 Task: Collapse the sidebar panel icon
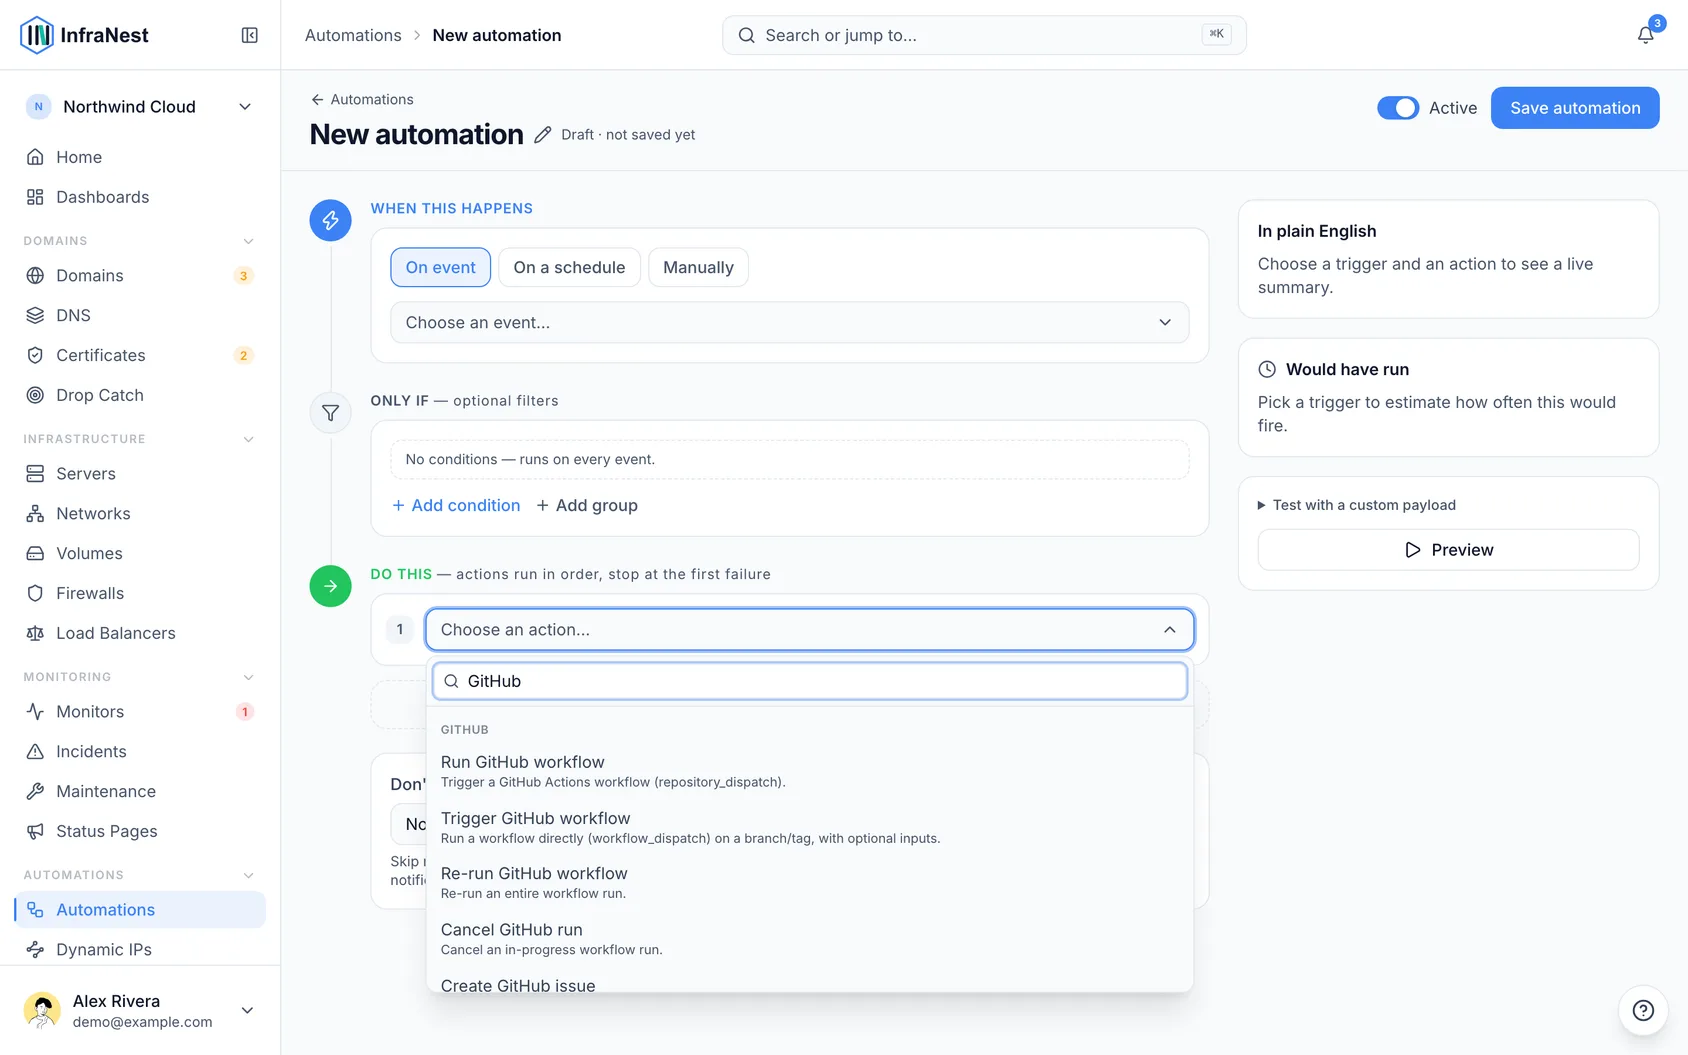(250, 35)
